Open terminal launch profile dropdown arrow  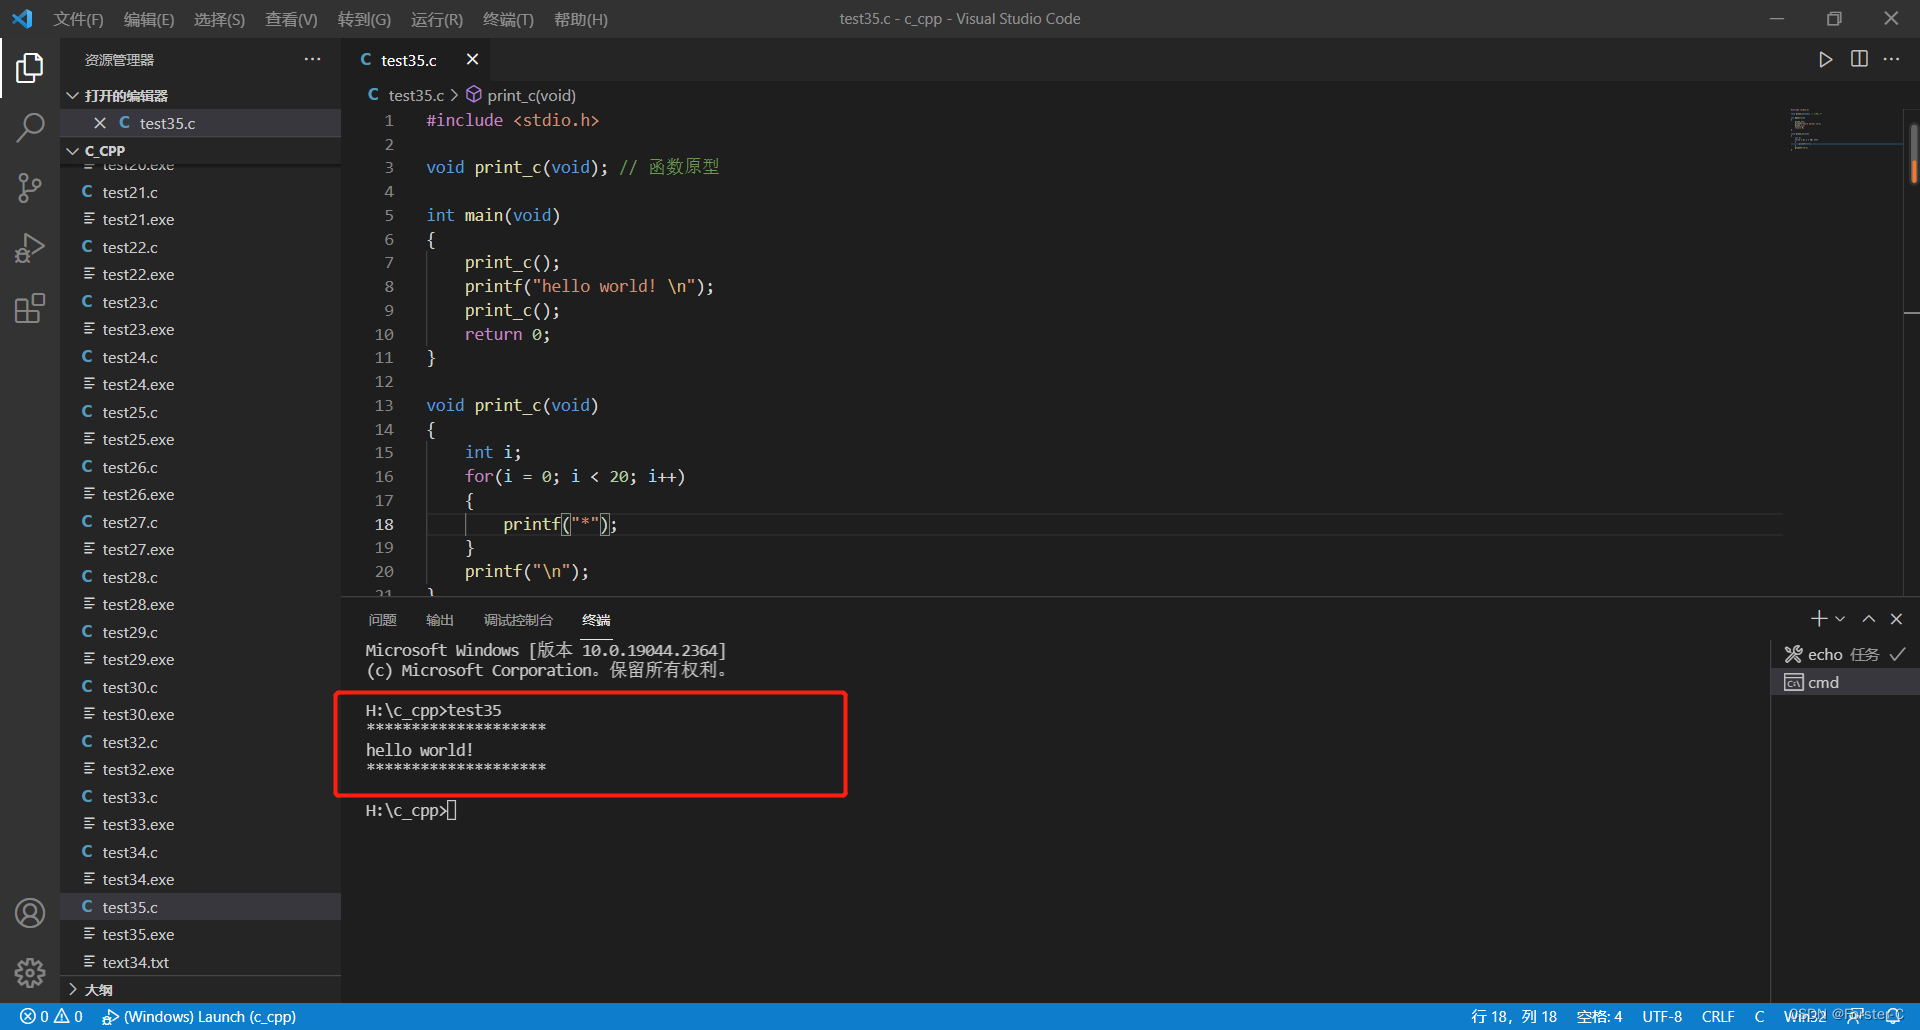coord(1840,619)
